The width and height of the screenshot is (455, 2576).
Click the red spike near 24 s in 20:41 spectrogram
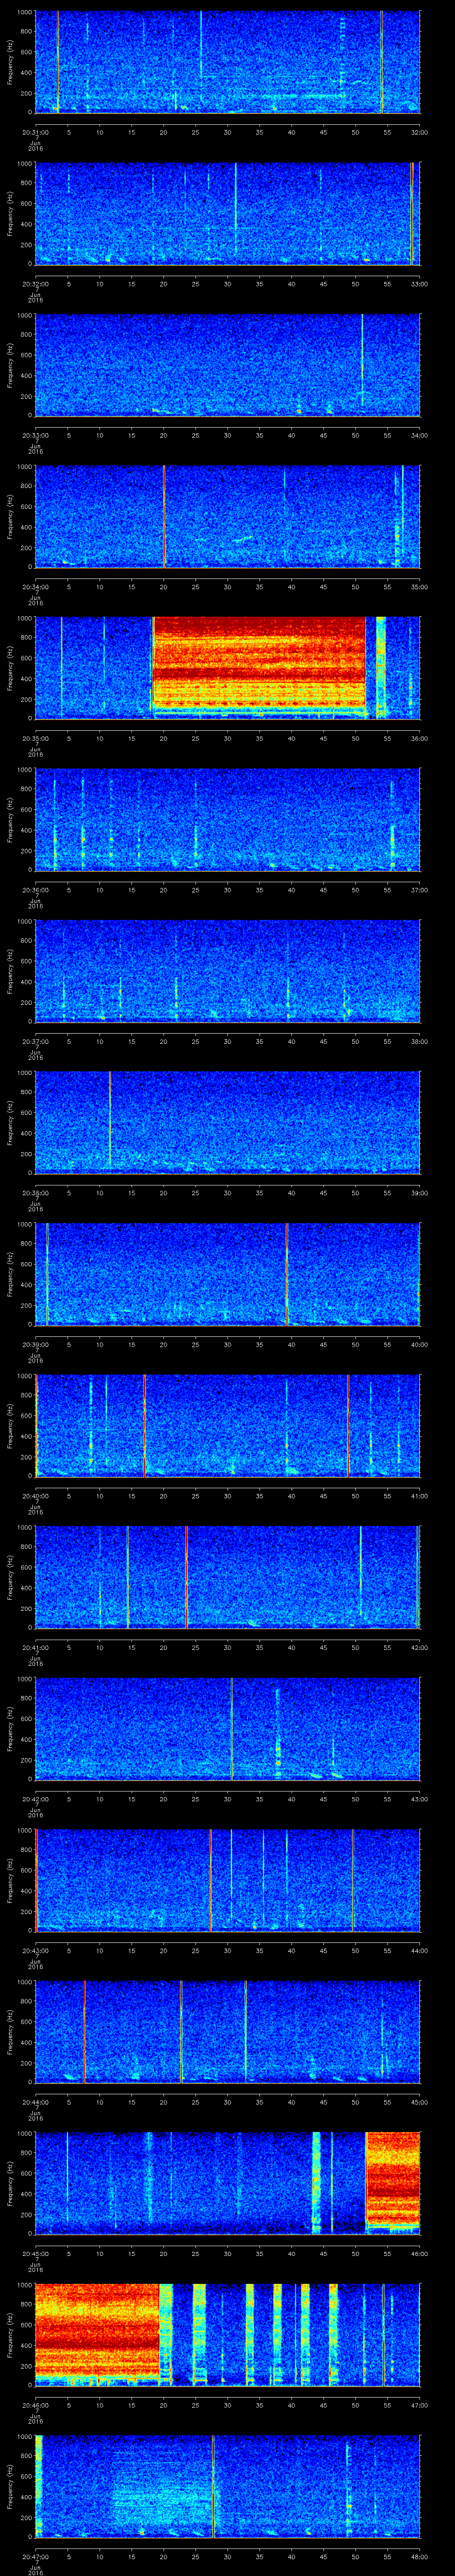[x=186, y=1577]
